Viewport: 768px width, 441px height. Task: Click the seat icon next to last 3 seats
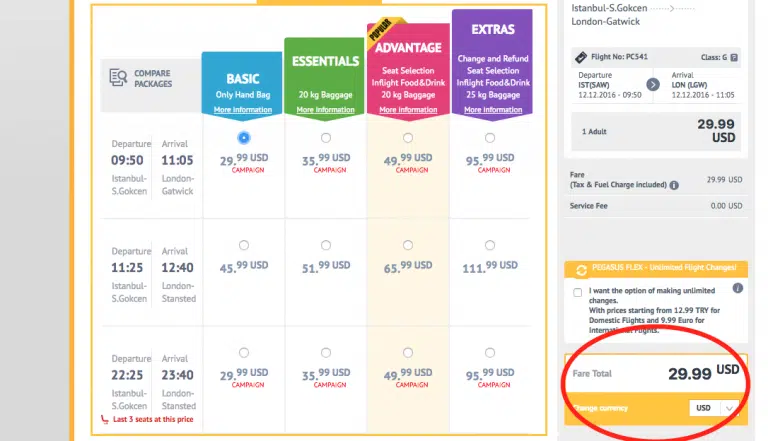tap(104, 419)
